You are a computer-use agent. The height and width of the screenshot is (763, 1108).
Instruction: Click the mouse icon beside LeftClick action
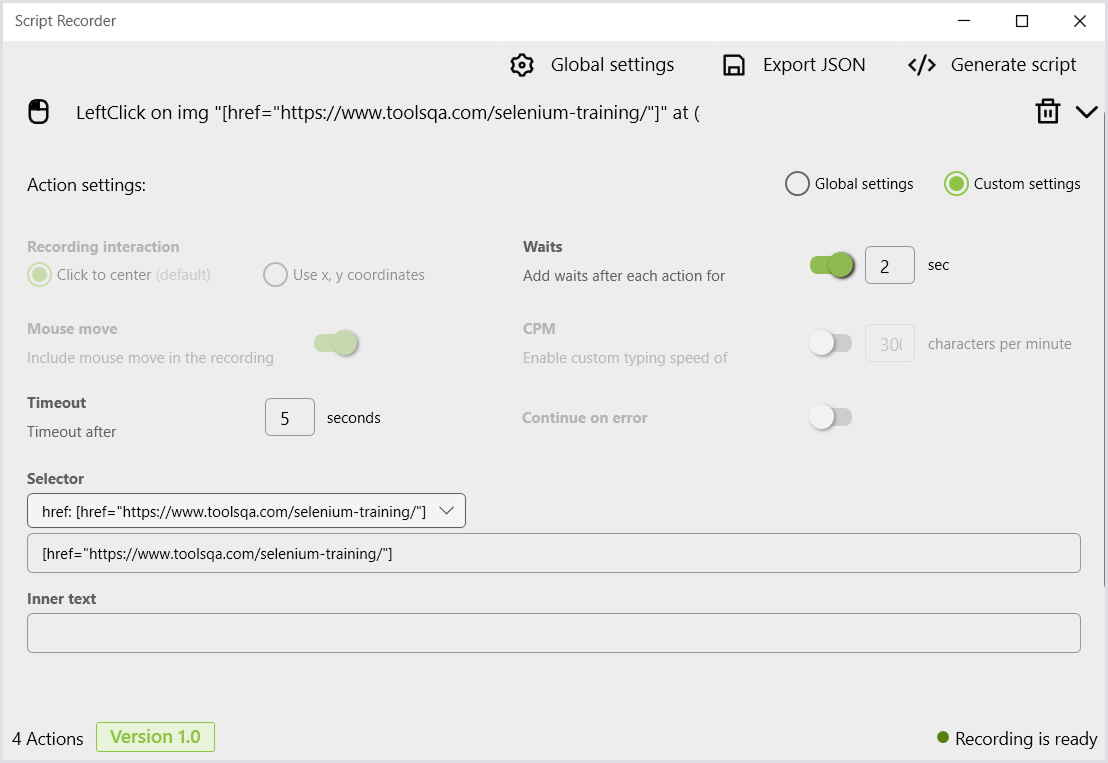pos(39,112)
